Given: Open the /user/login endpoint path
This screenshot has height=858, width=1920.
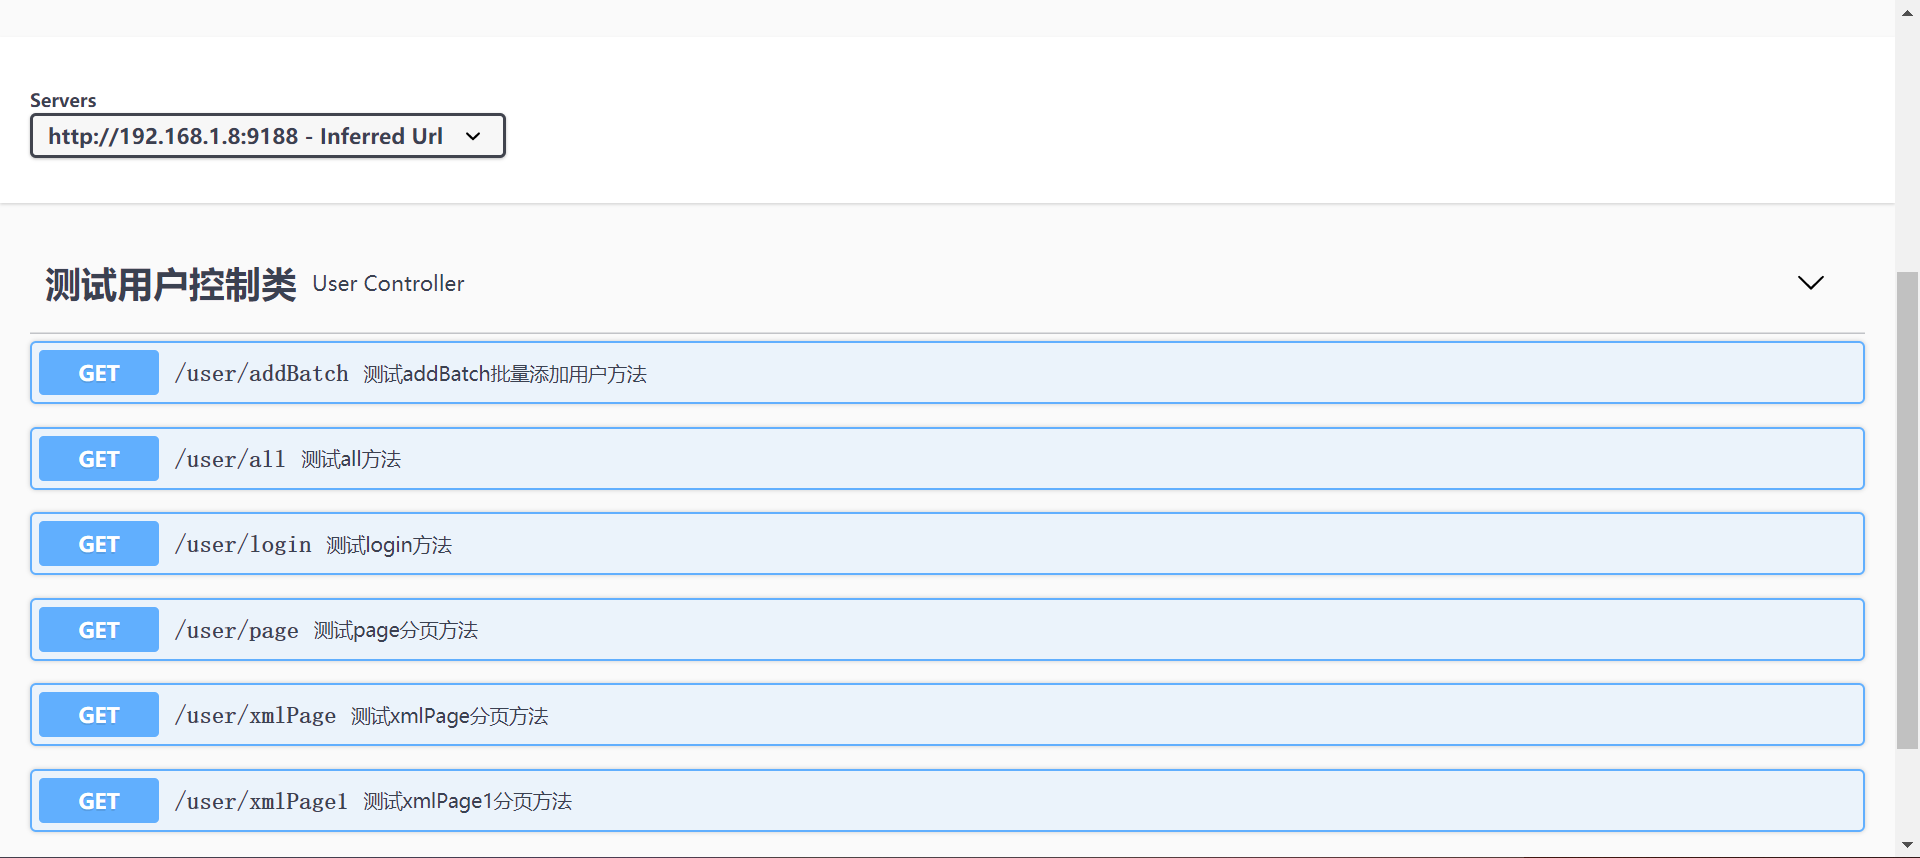Looking at the screenshot, I should pos(243,545).
